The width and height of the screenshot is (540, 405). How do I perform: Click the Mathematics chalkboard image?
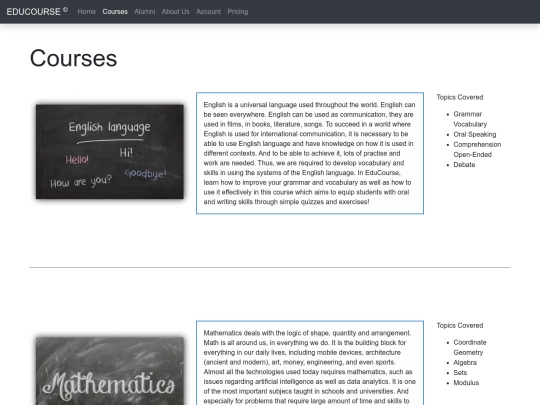110,371
